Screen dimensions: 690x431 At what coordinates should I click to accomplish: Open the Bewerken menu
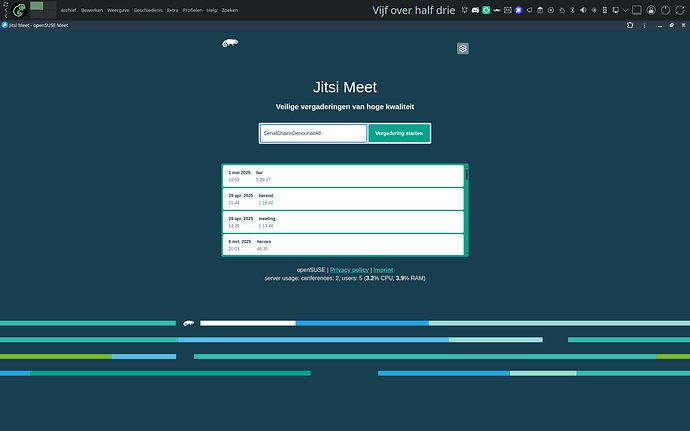pos(92,10)
